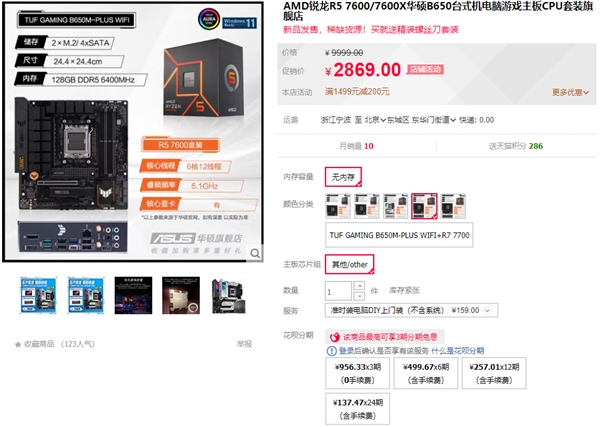600x427 pixels.
Task: Click the Huabei logo in installment banner
Action: coord(335,337)
